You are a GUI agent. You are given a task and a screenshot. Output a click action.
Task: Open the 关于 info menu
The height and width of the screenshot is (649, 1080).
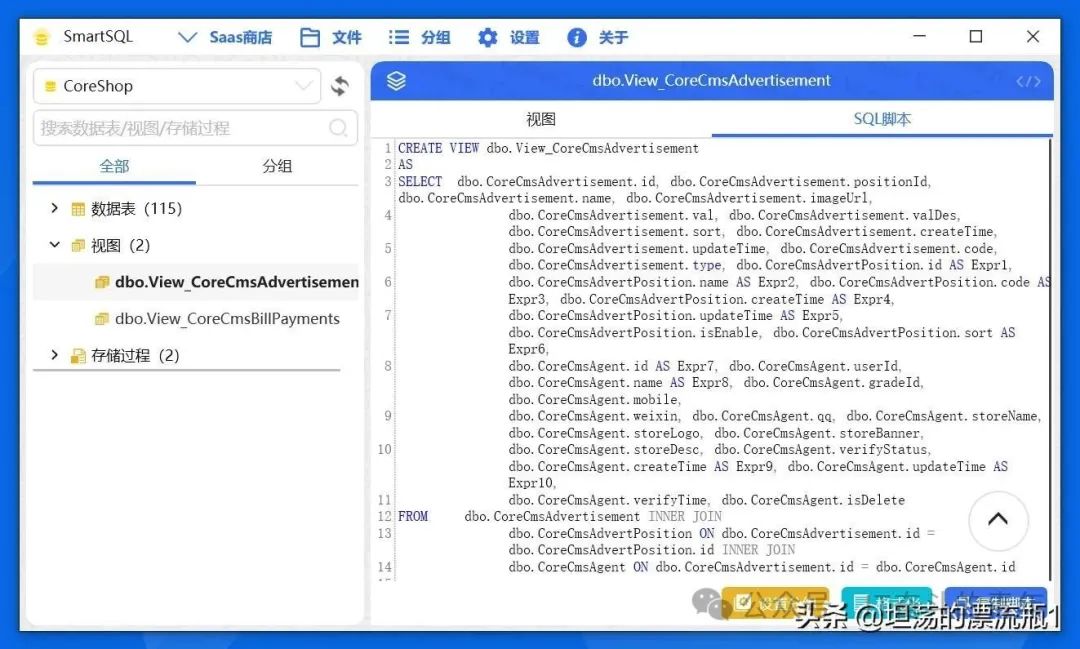click(x=597, y=37)
